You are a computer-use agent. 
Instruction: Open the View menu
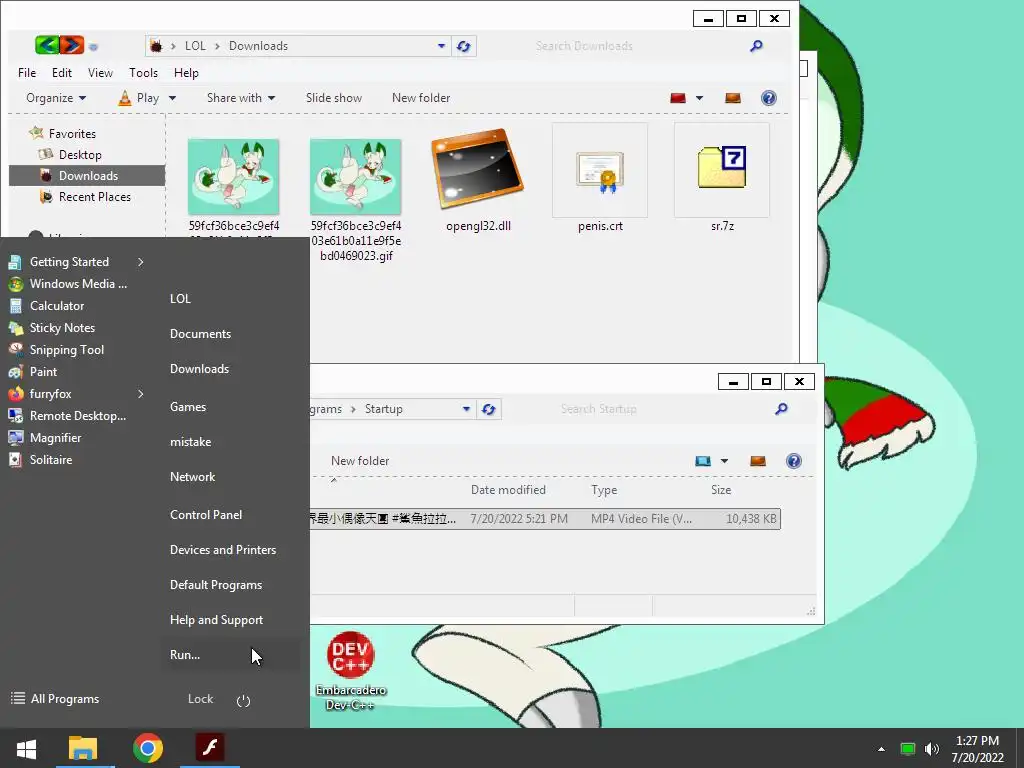[100, 72]
